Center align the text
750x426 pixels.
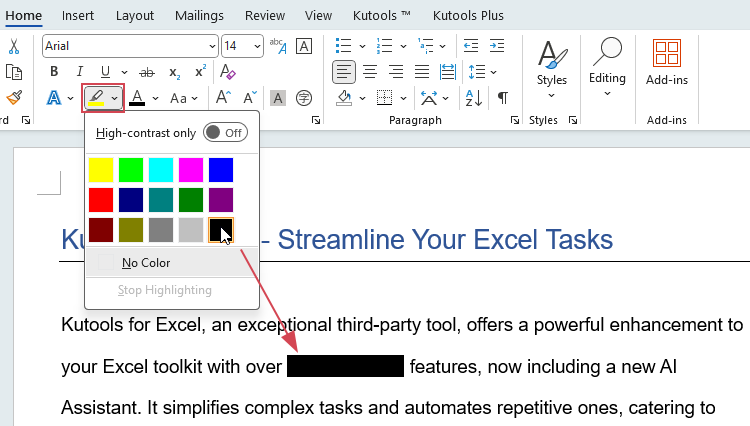(x=369, y=72)
